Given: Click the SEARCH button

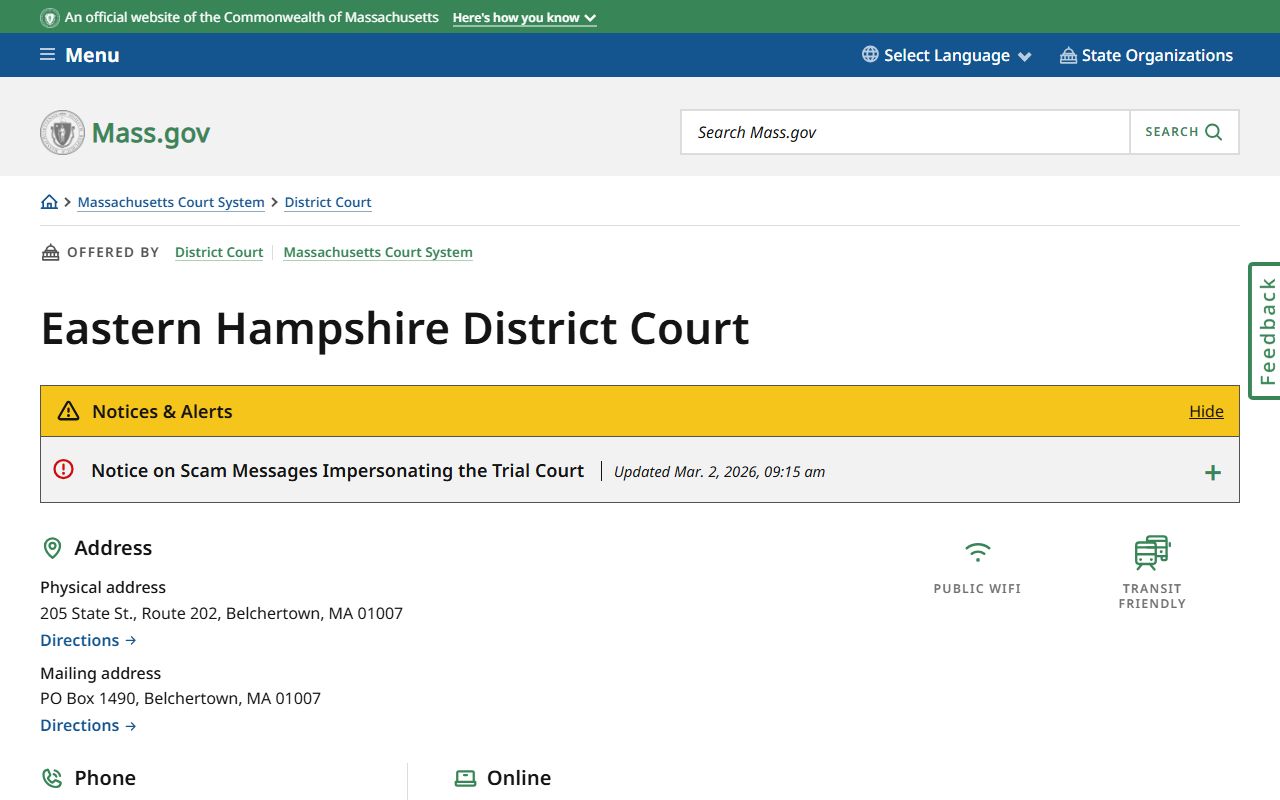Looking at the screenshot, I should (x=1184, y=132).
